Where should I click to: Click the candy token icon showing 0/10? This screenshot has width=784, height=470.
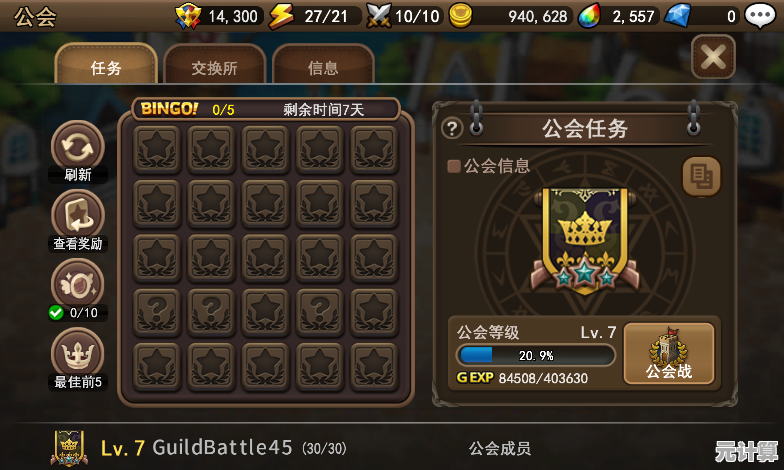[78, 285]
